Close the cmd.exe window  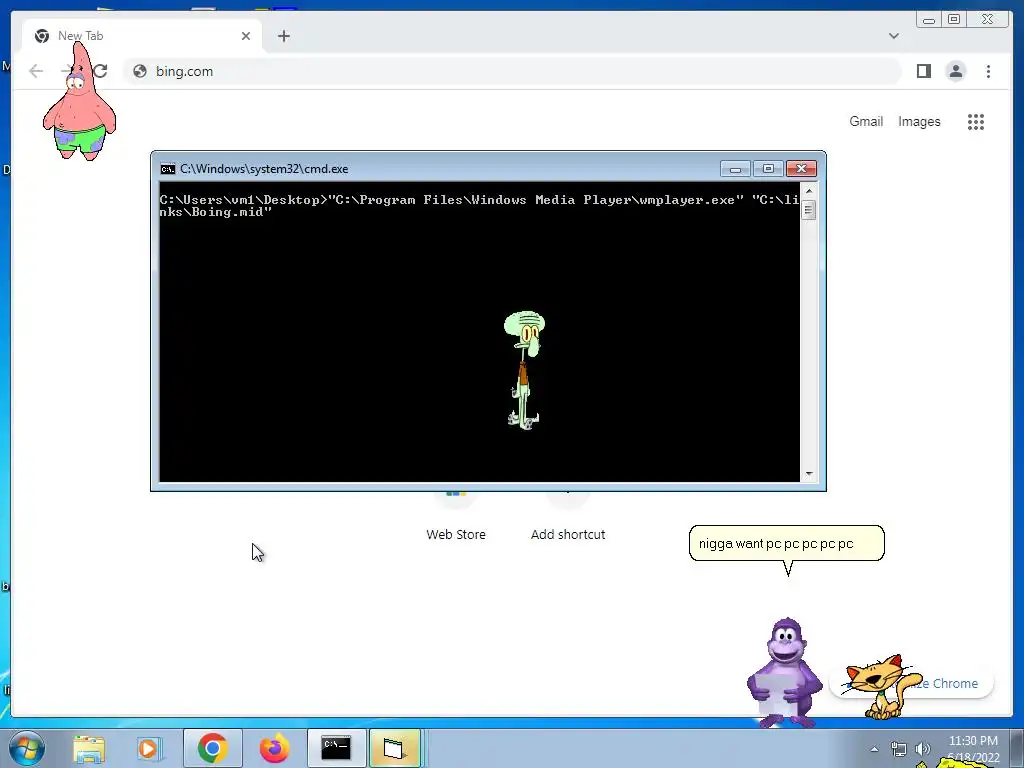[801, 169]
